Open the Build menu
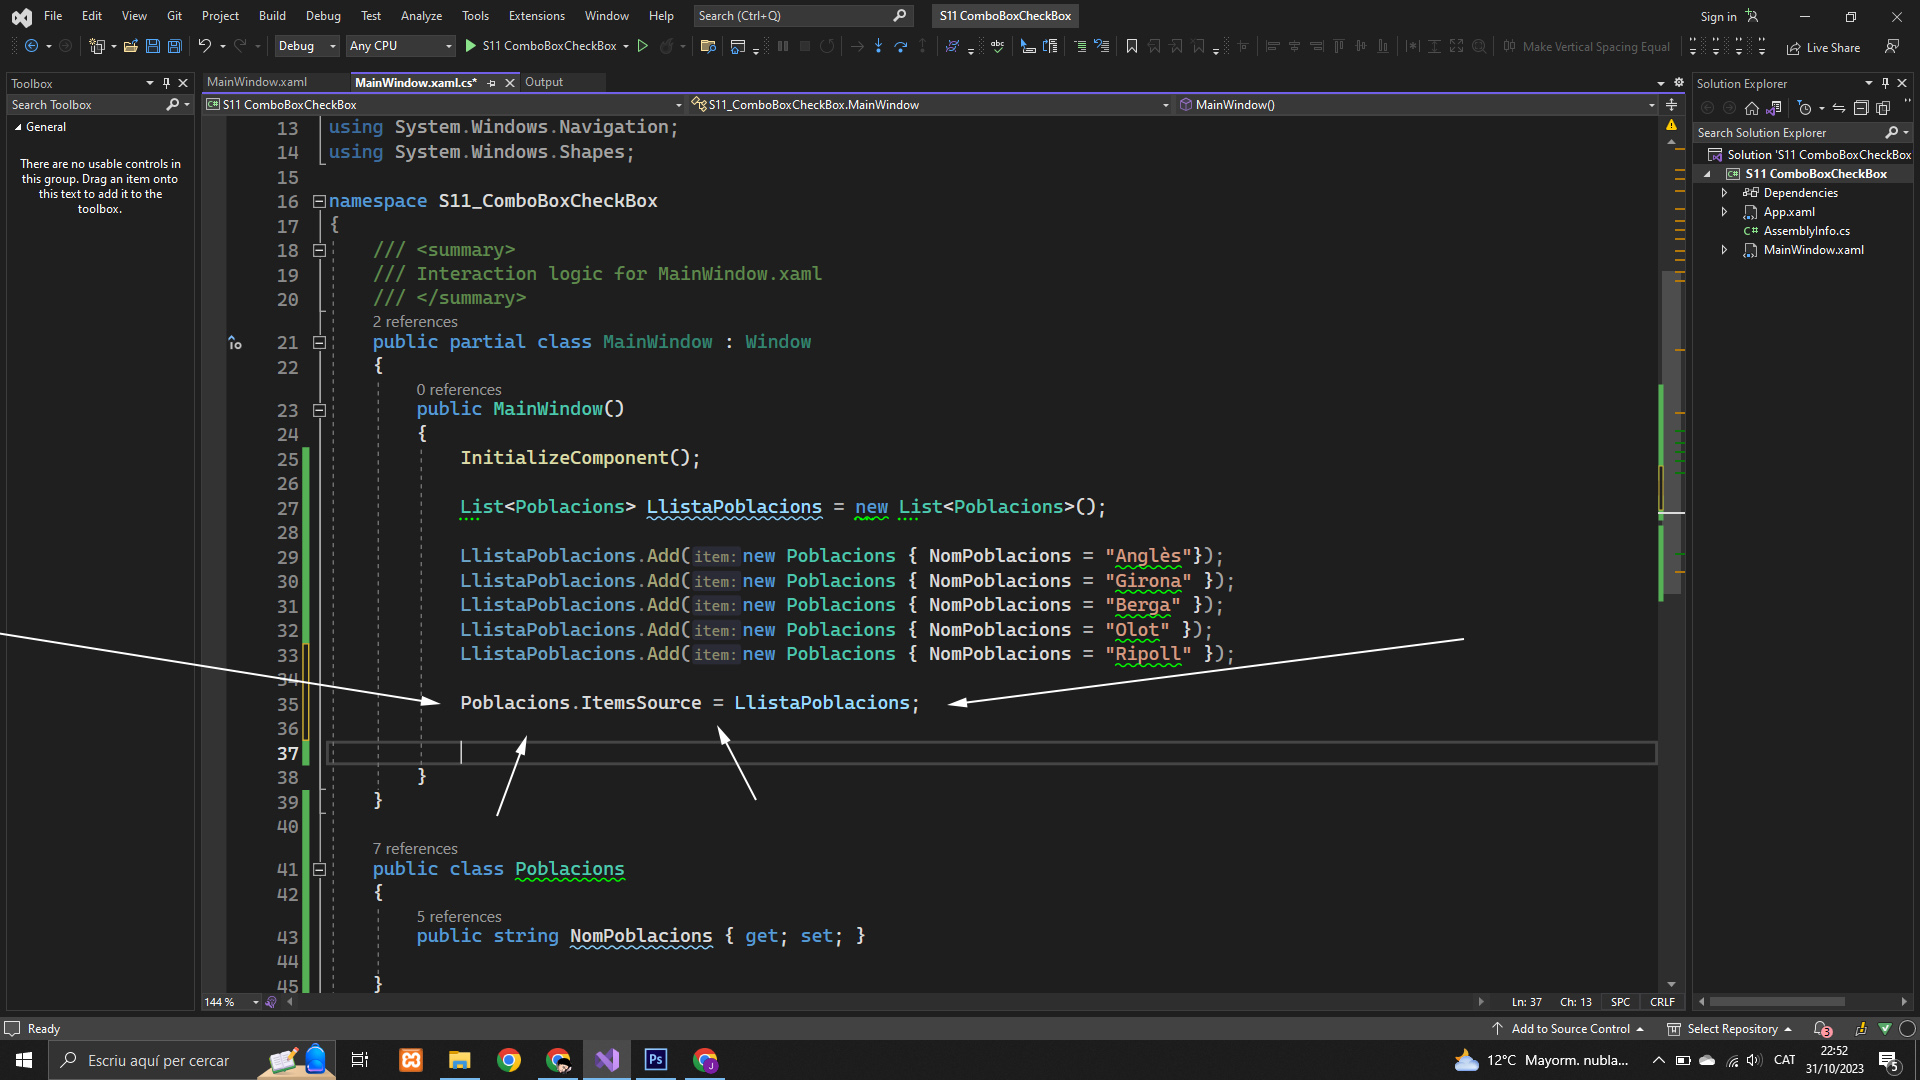 tap(272, 16)
